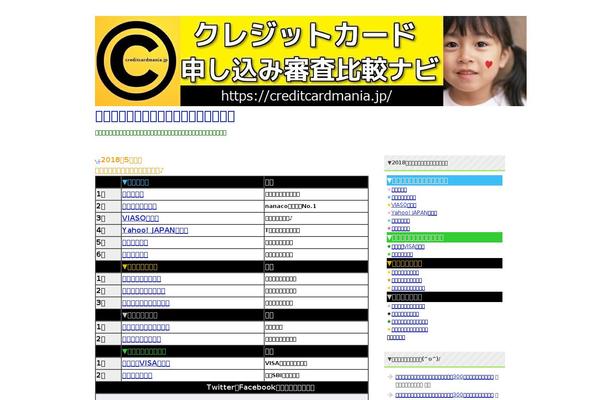The height and width of the screenshot is (400, 600).
Task: Open the large blue site title link below banner
Action: (x=165, y=116)
